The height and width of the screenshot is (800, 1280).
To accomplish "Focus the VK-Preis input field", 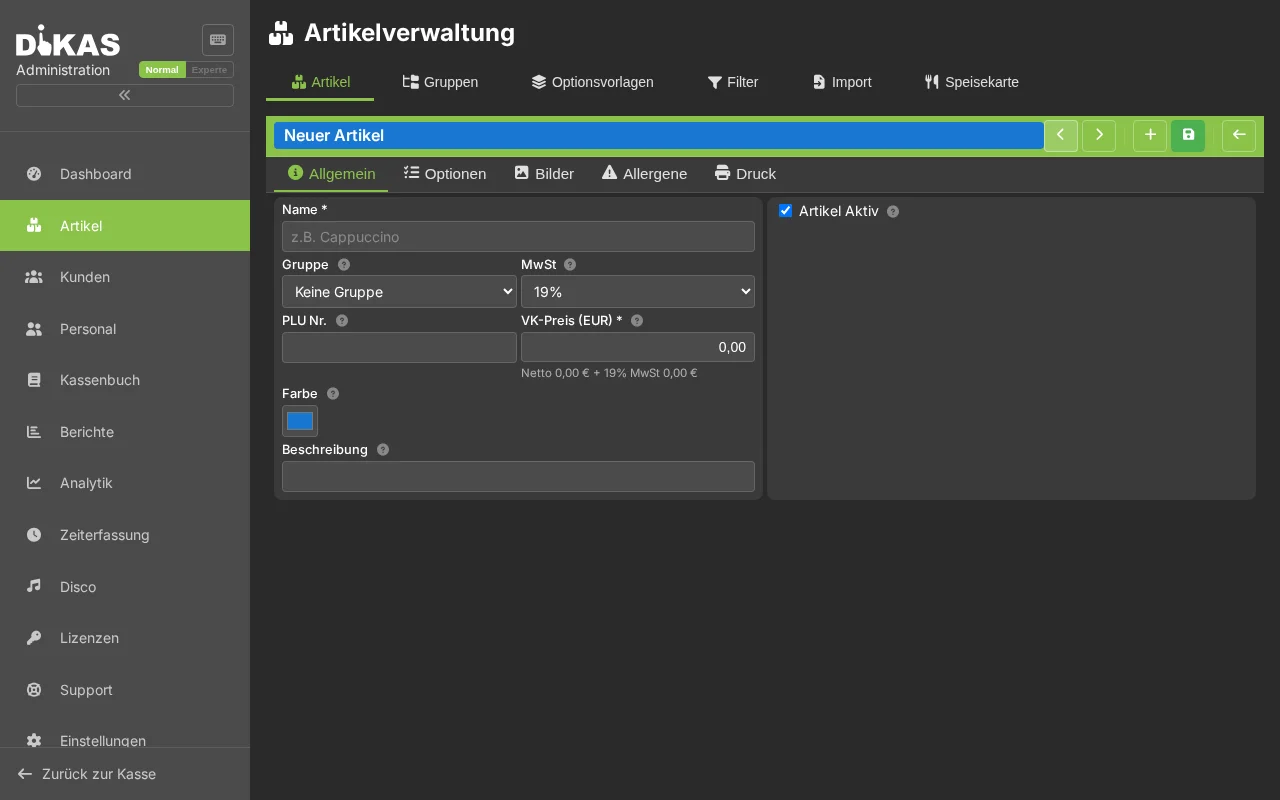I will [638, 347].
